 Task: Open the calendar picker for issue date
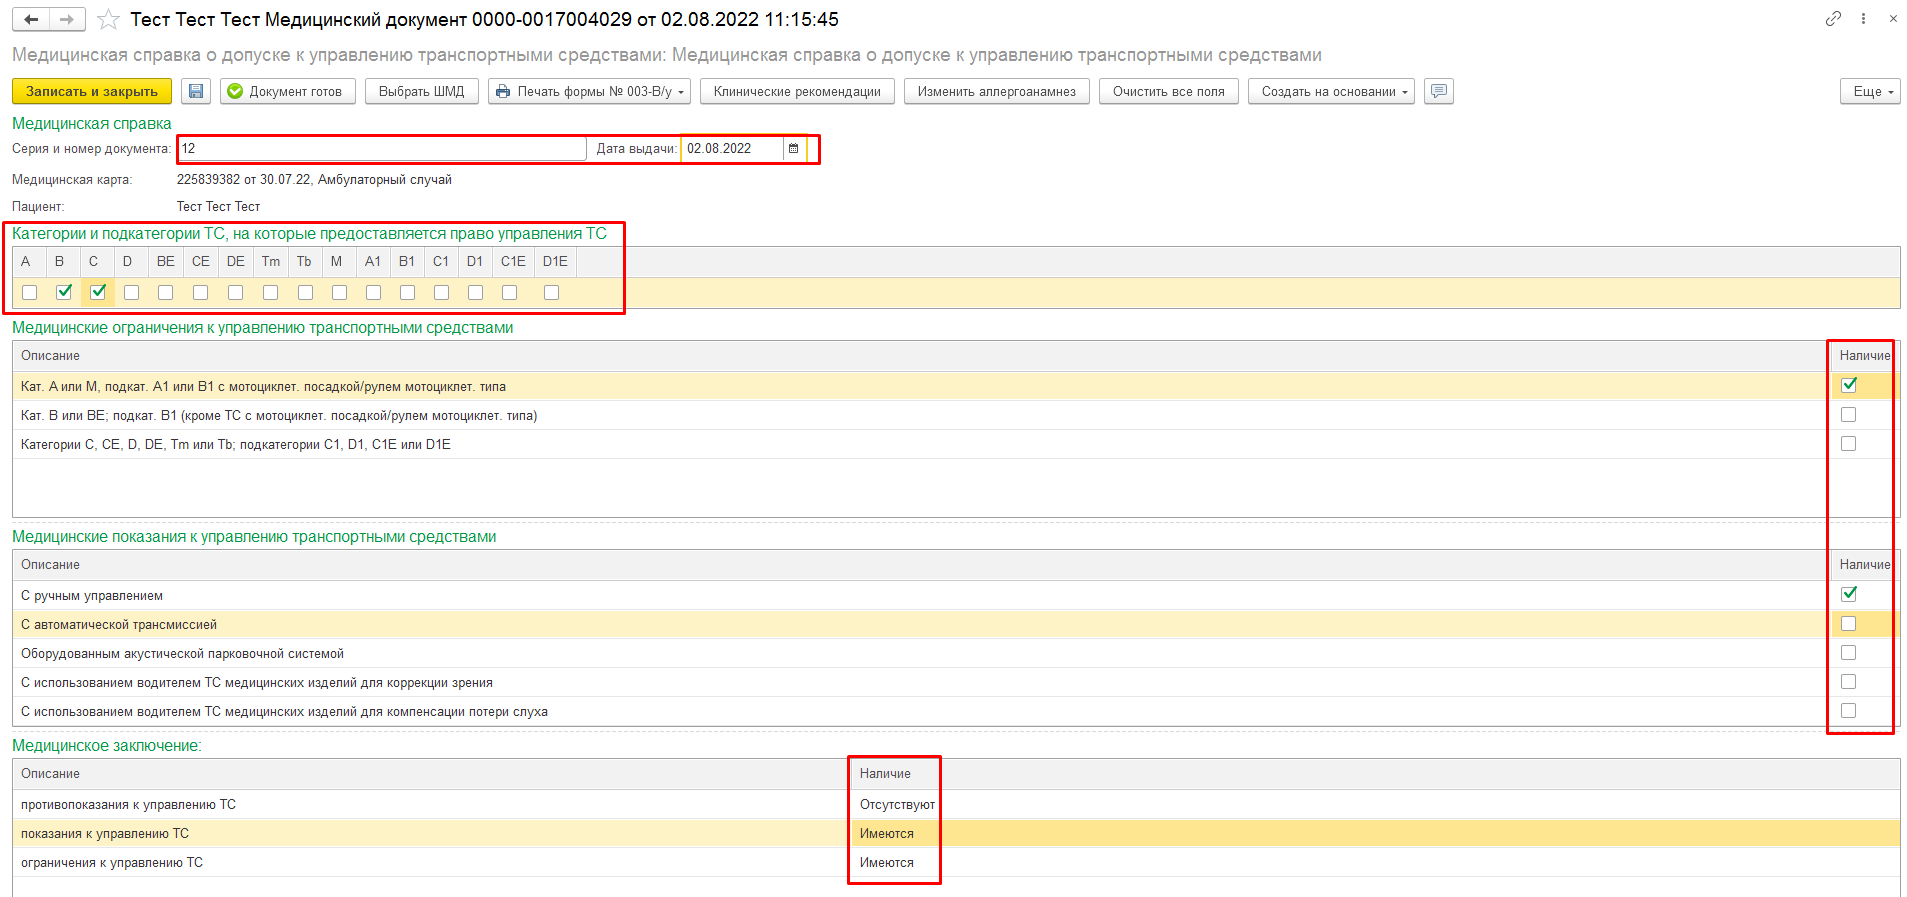[794, 149]
